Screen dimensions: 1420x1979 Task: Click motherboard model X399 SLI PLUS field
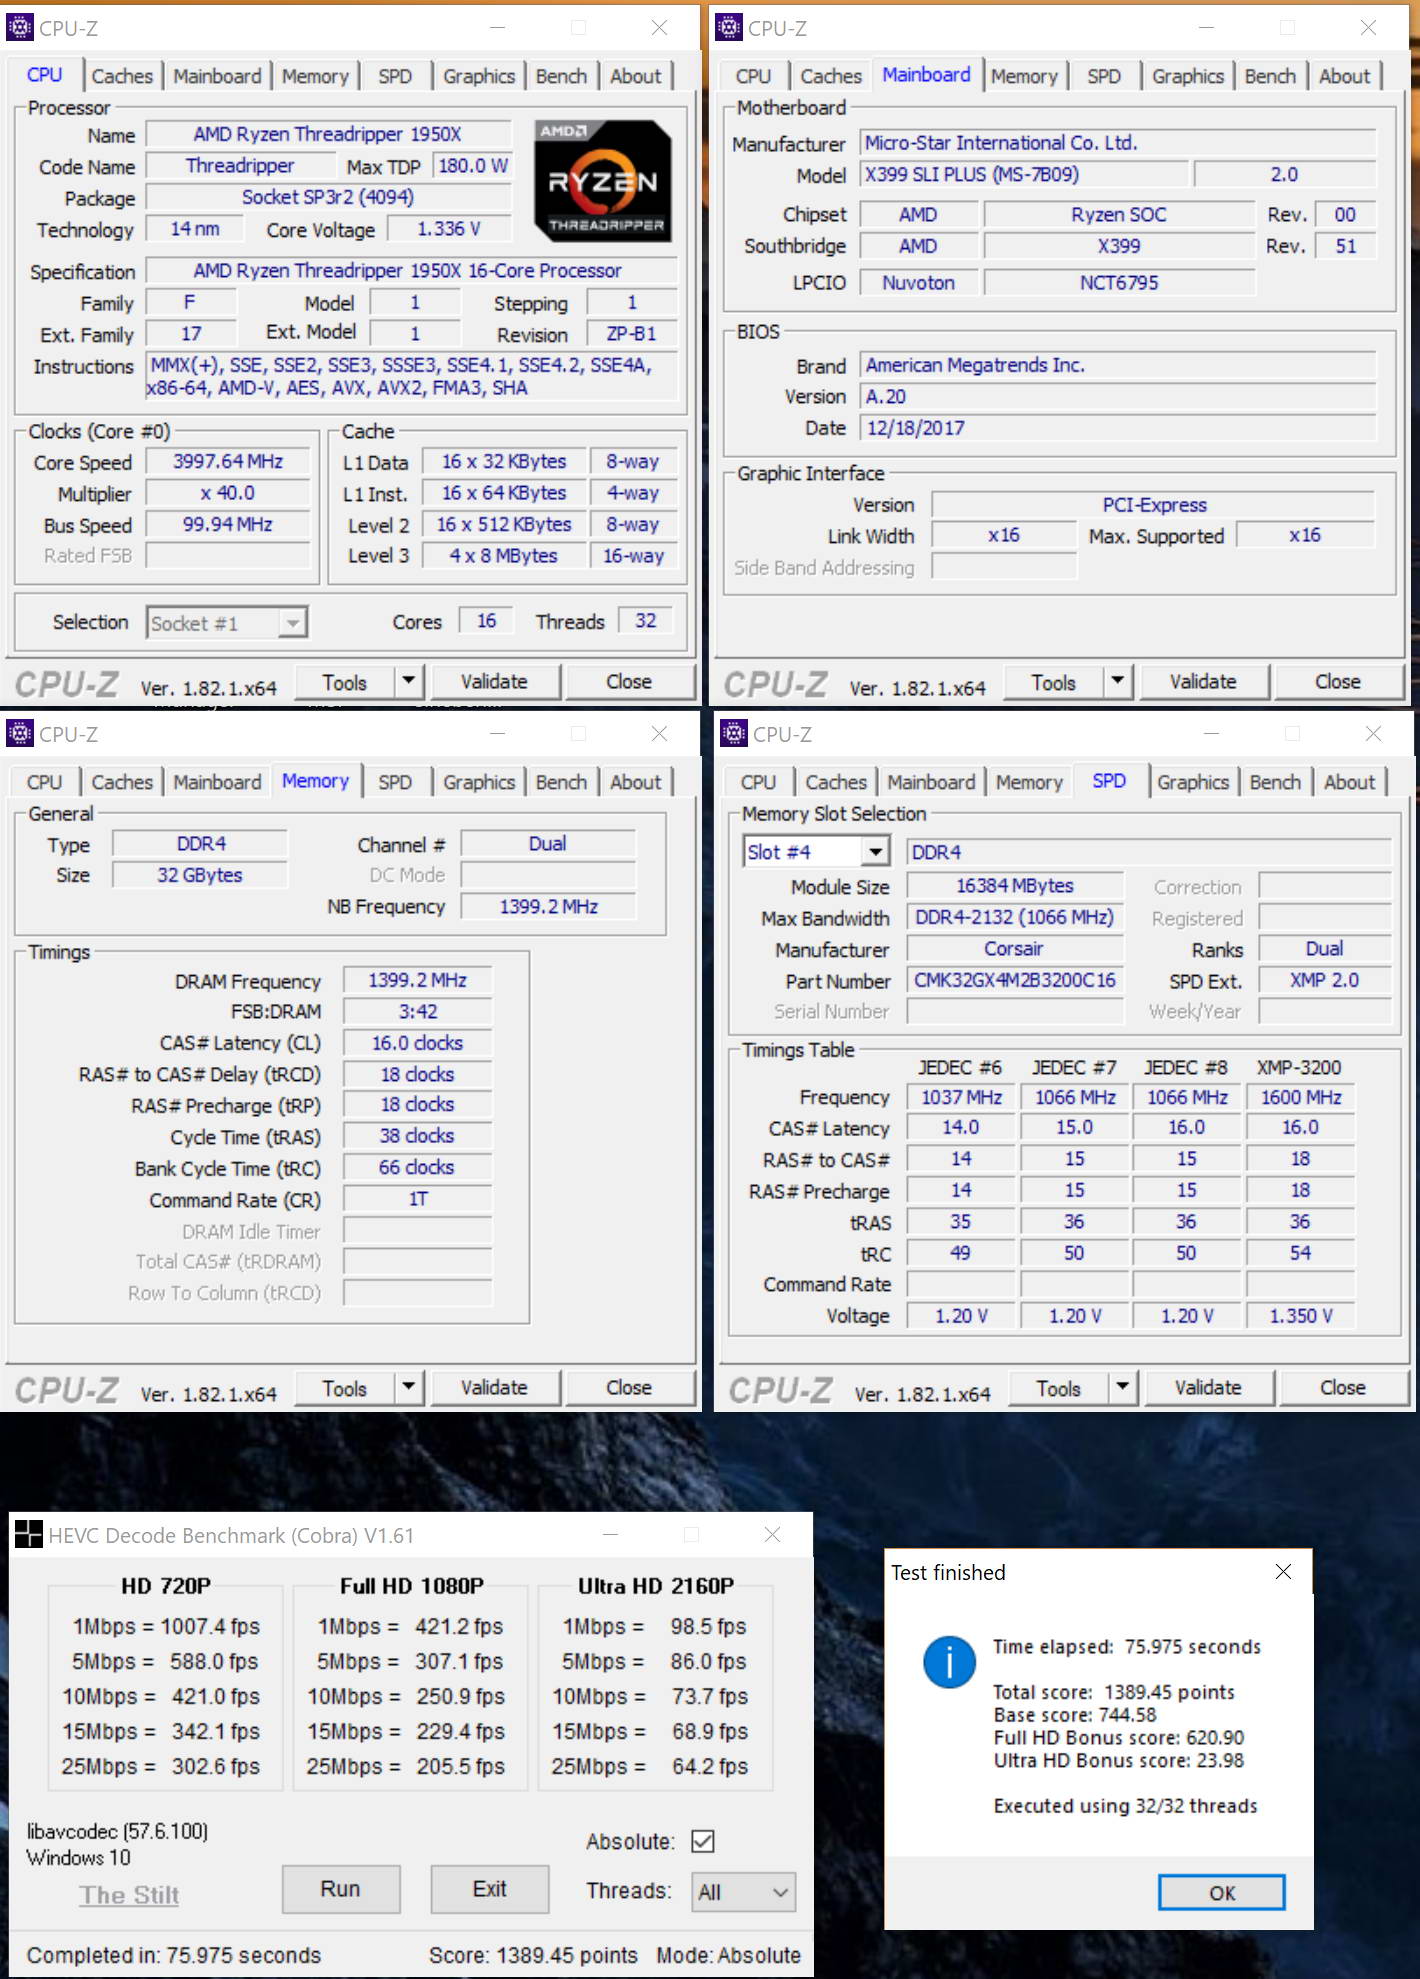[x=1024, y=174]
